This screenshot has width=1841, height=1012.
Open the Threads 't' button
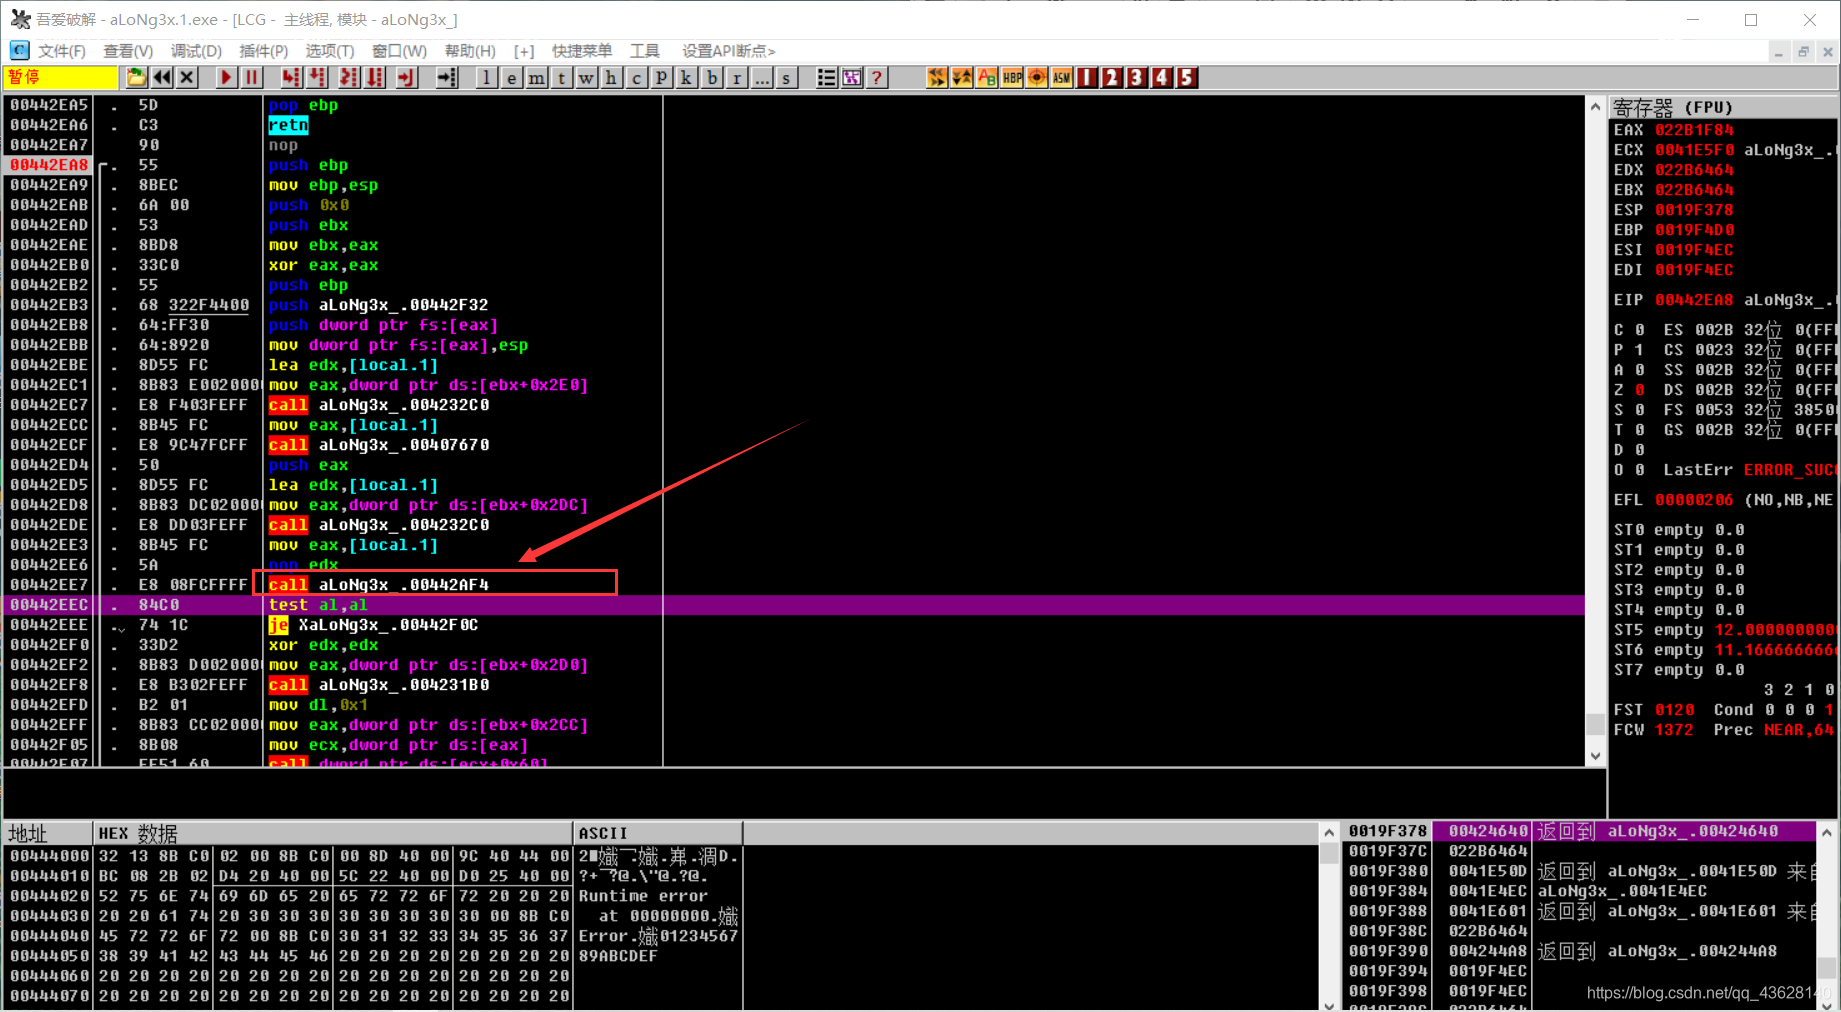562,78
